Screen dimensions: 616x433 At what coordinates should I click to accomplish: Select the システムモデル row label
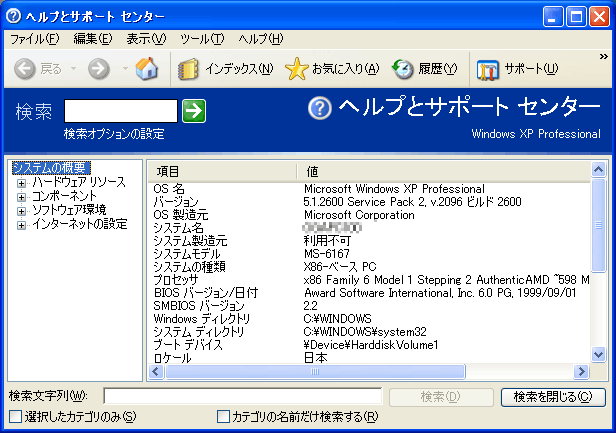[187, 254]
